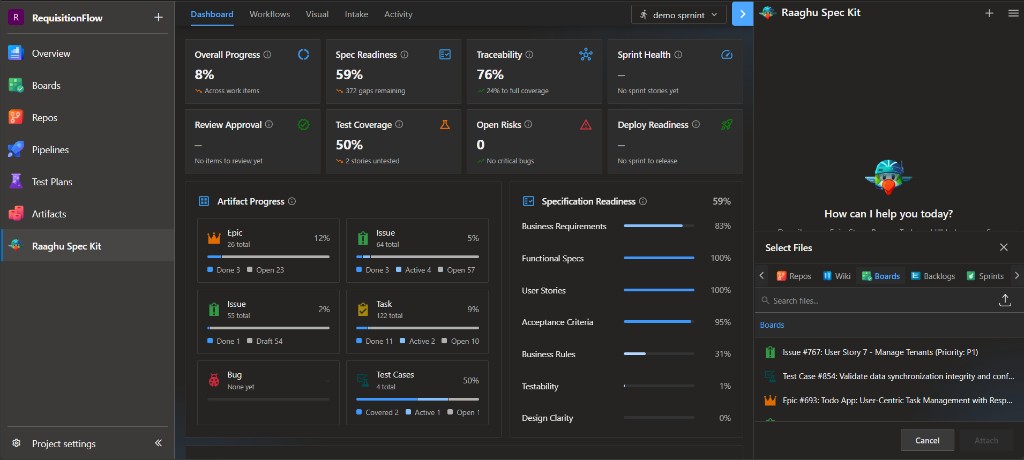Screen dimensions: 1024x460
Task: Click the Test Coverage flask icon
Action: coord(445,125)
